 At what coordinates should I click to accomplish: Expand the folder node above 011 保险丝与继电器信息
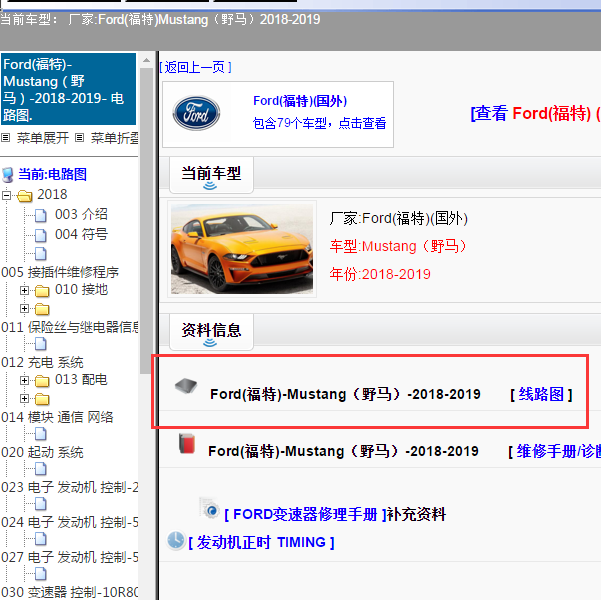tap(25, 309)
